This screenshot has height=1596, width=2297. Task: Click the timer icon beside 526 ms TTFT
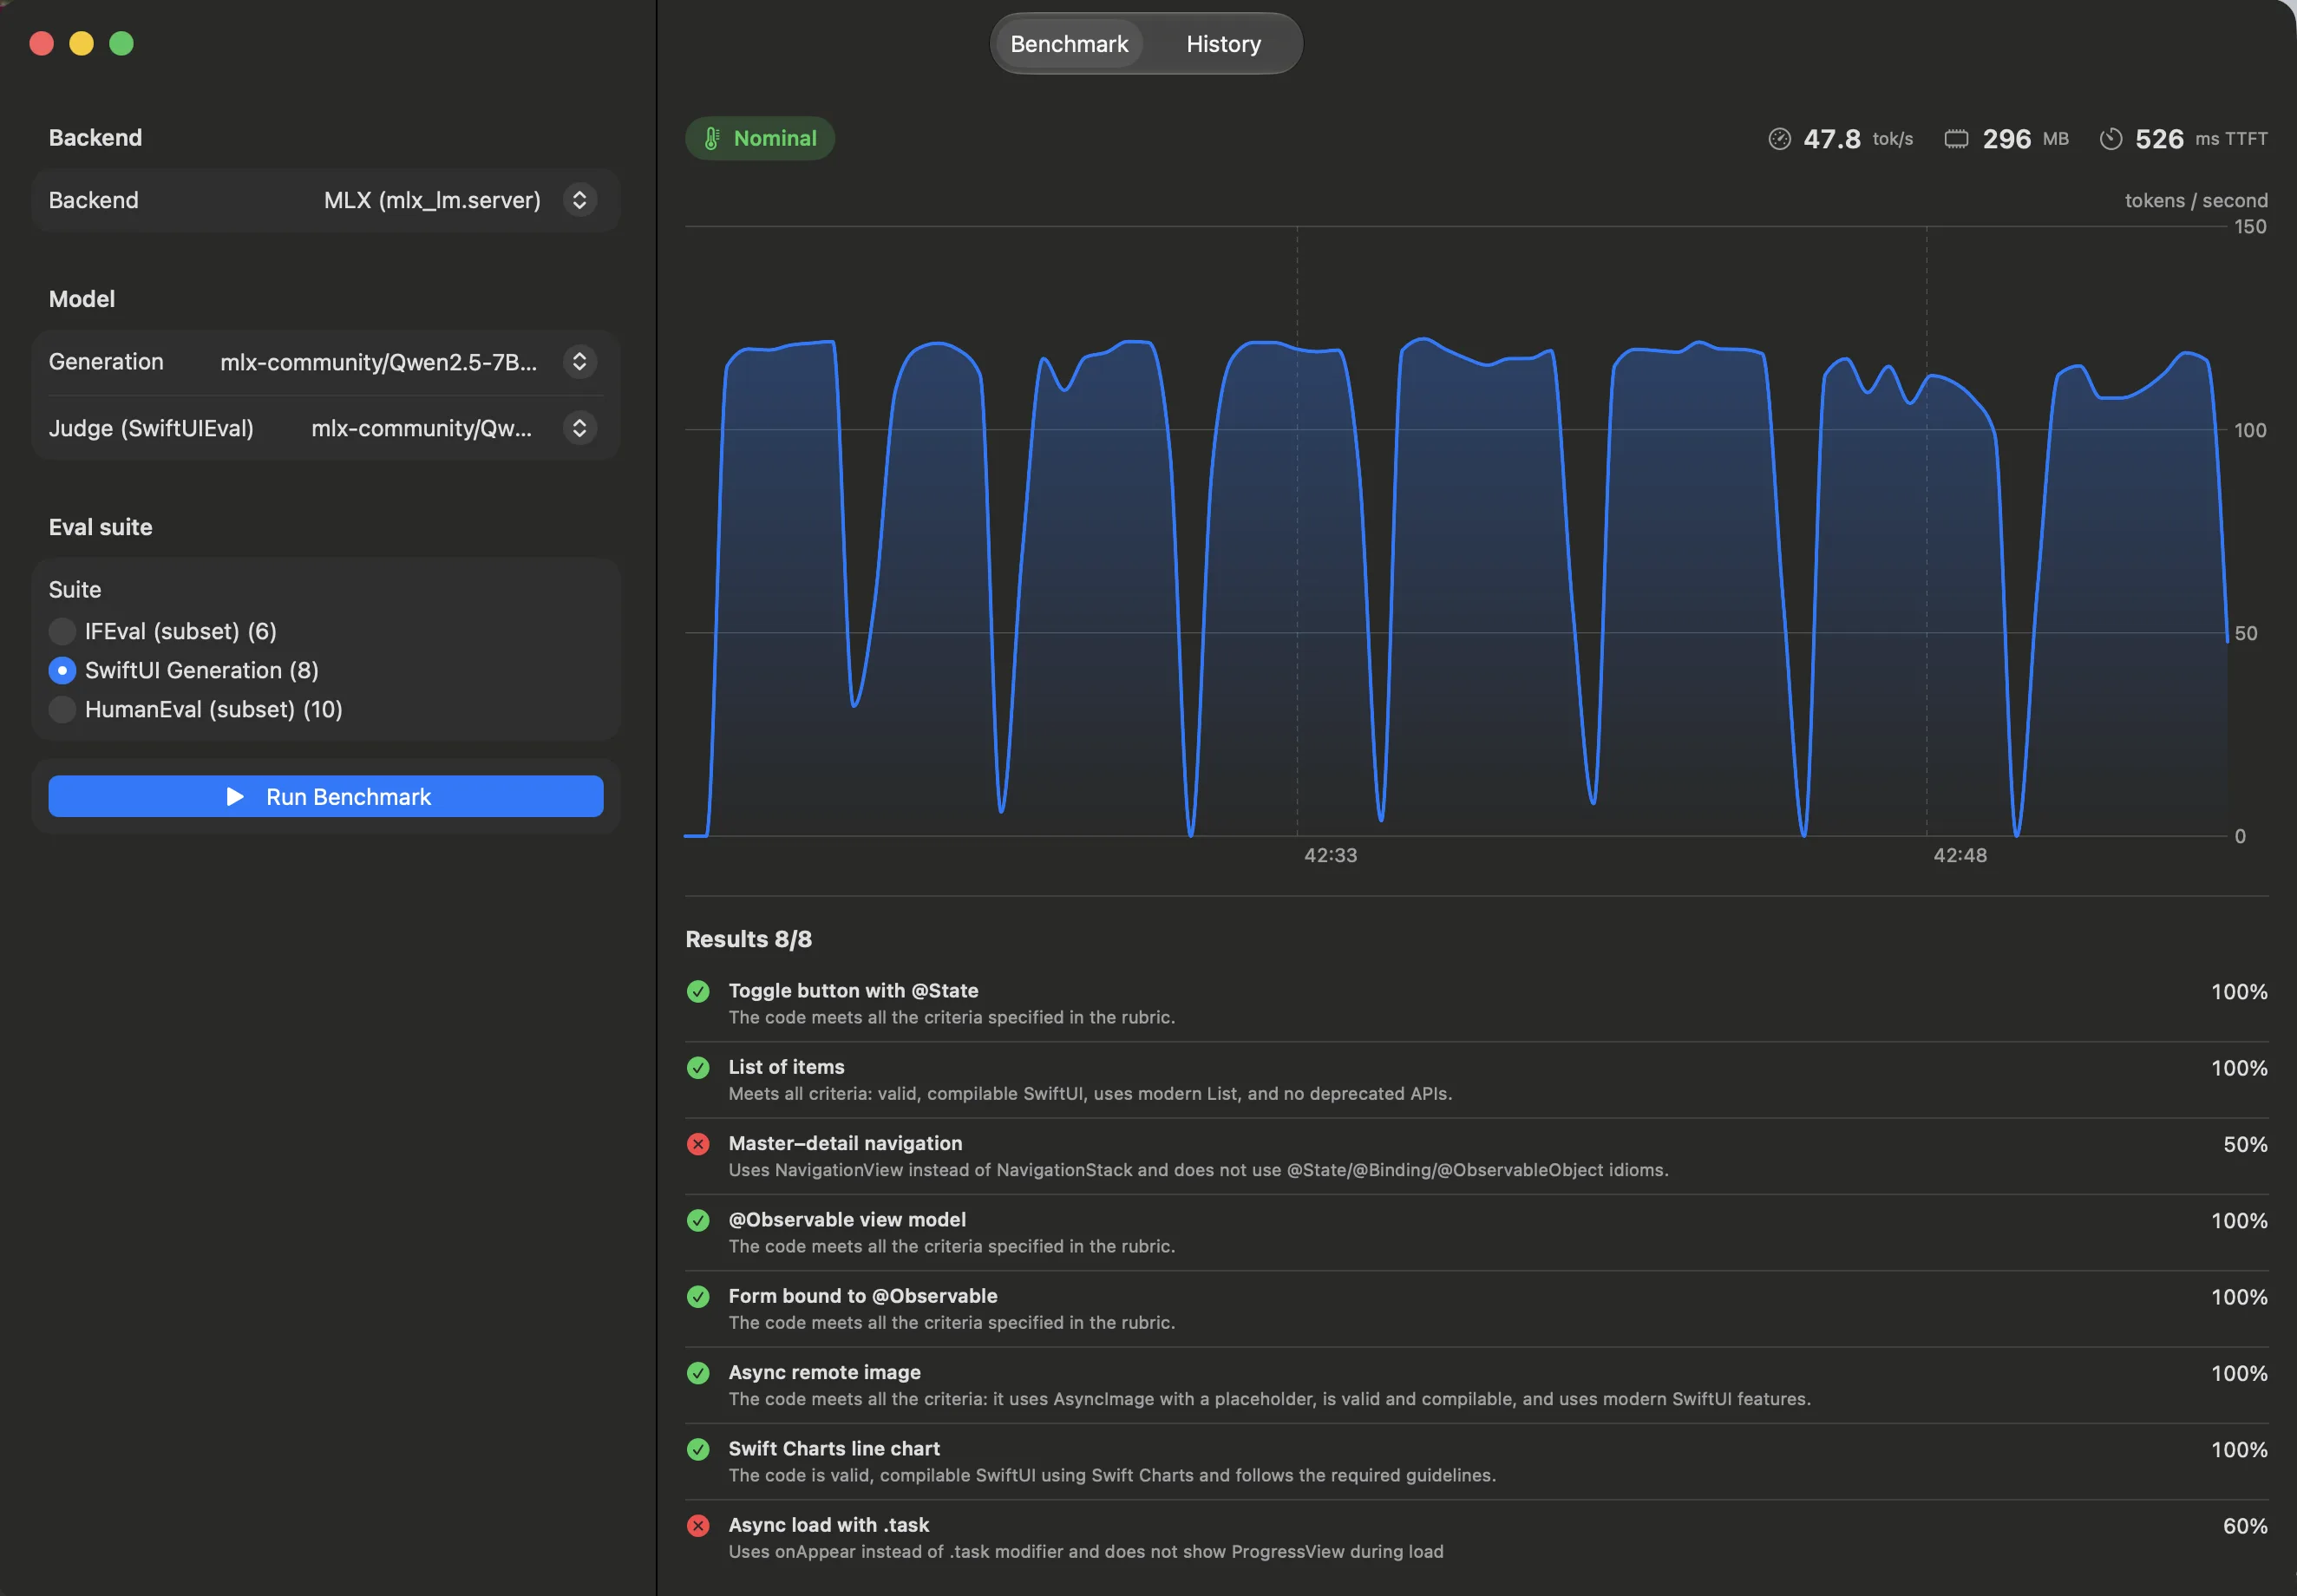[2111, 139]
